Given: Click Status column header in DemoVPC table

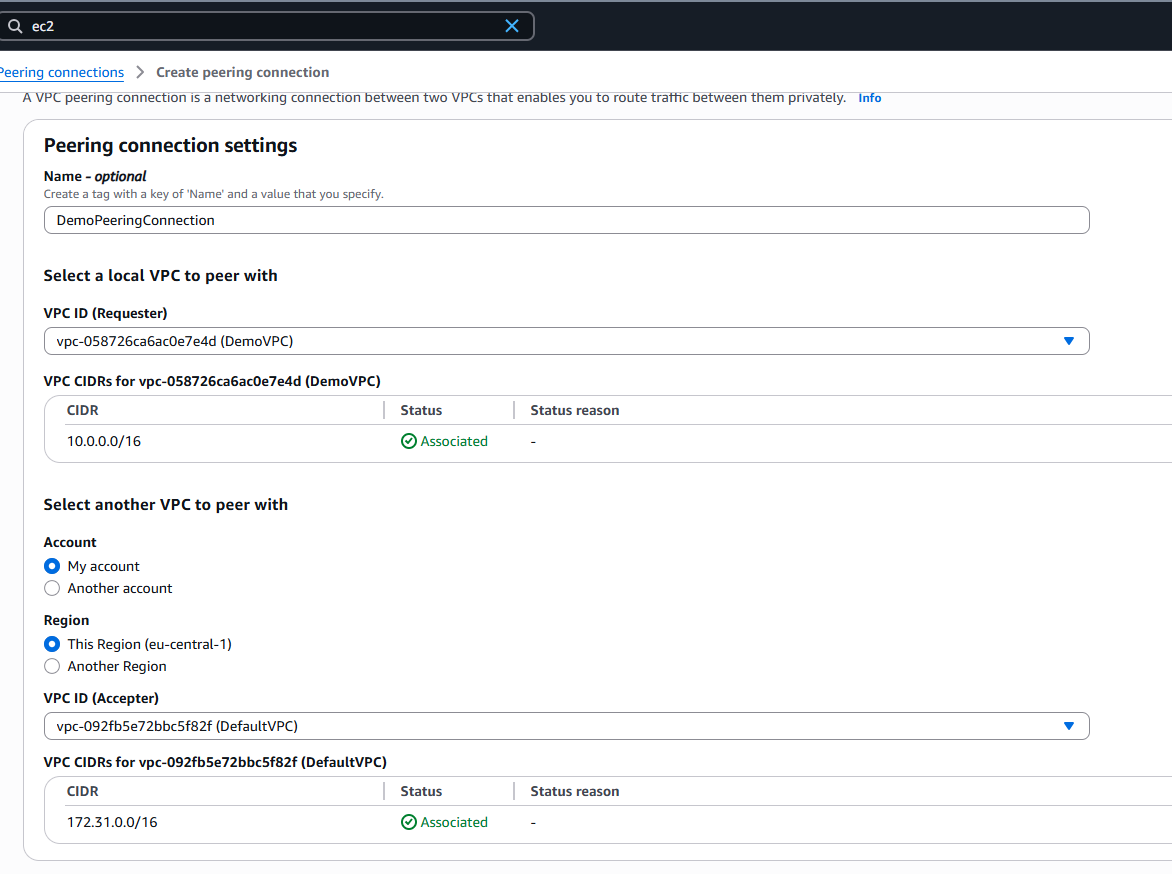Looking at the screenshot, I should click(421, 410).
